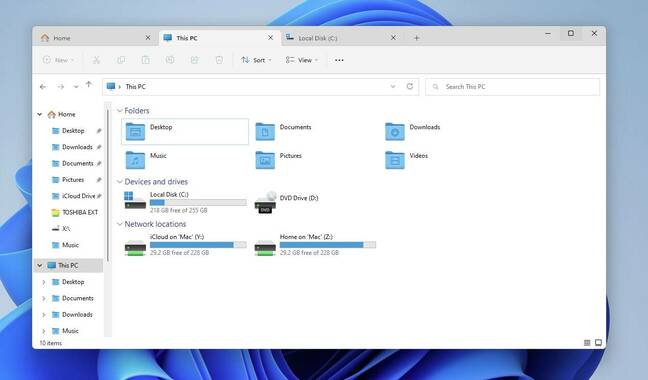
Task: Expand Music under This PC in sidebar
Action: coord(44,331)
